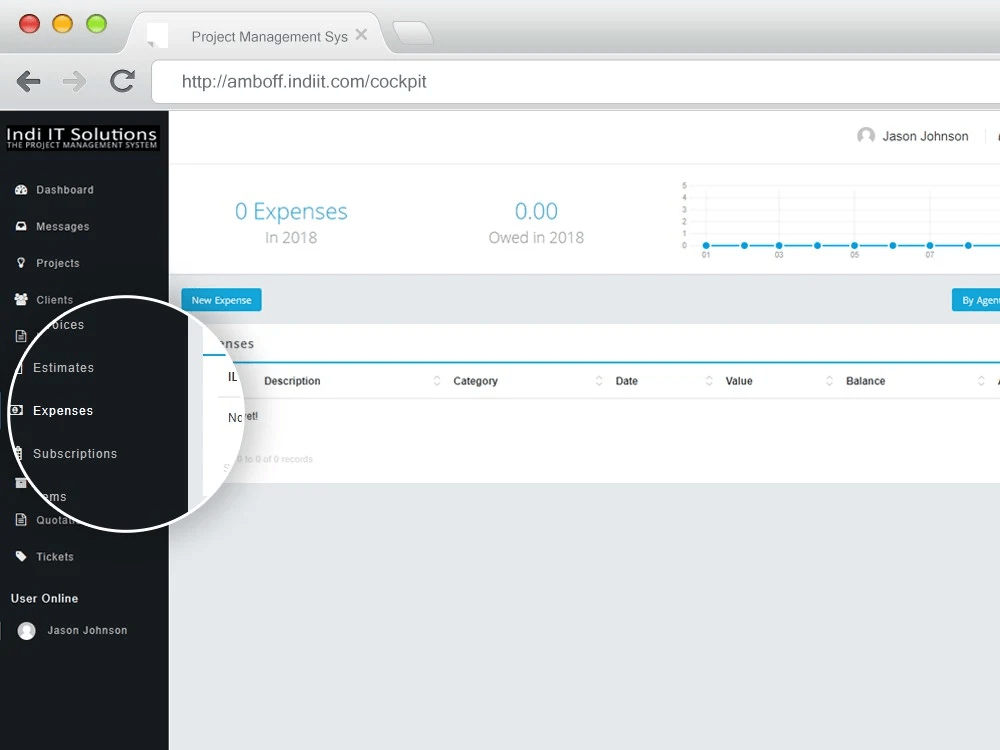The height and width of the screenshot is (750, 1000).
Task: Click online user avatar in sidebar
Action: click(26, 631)
